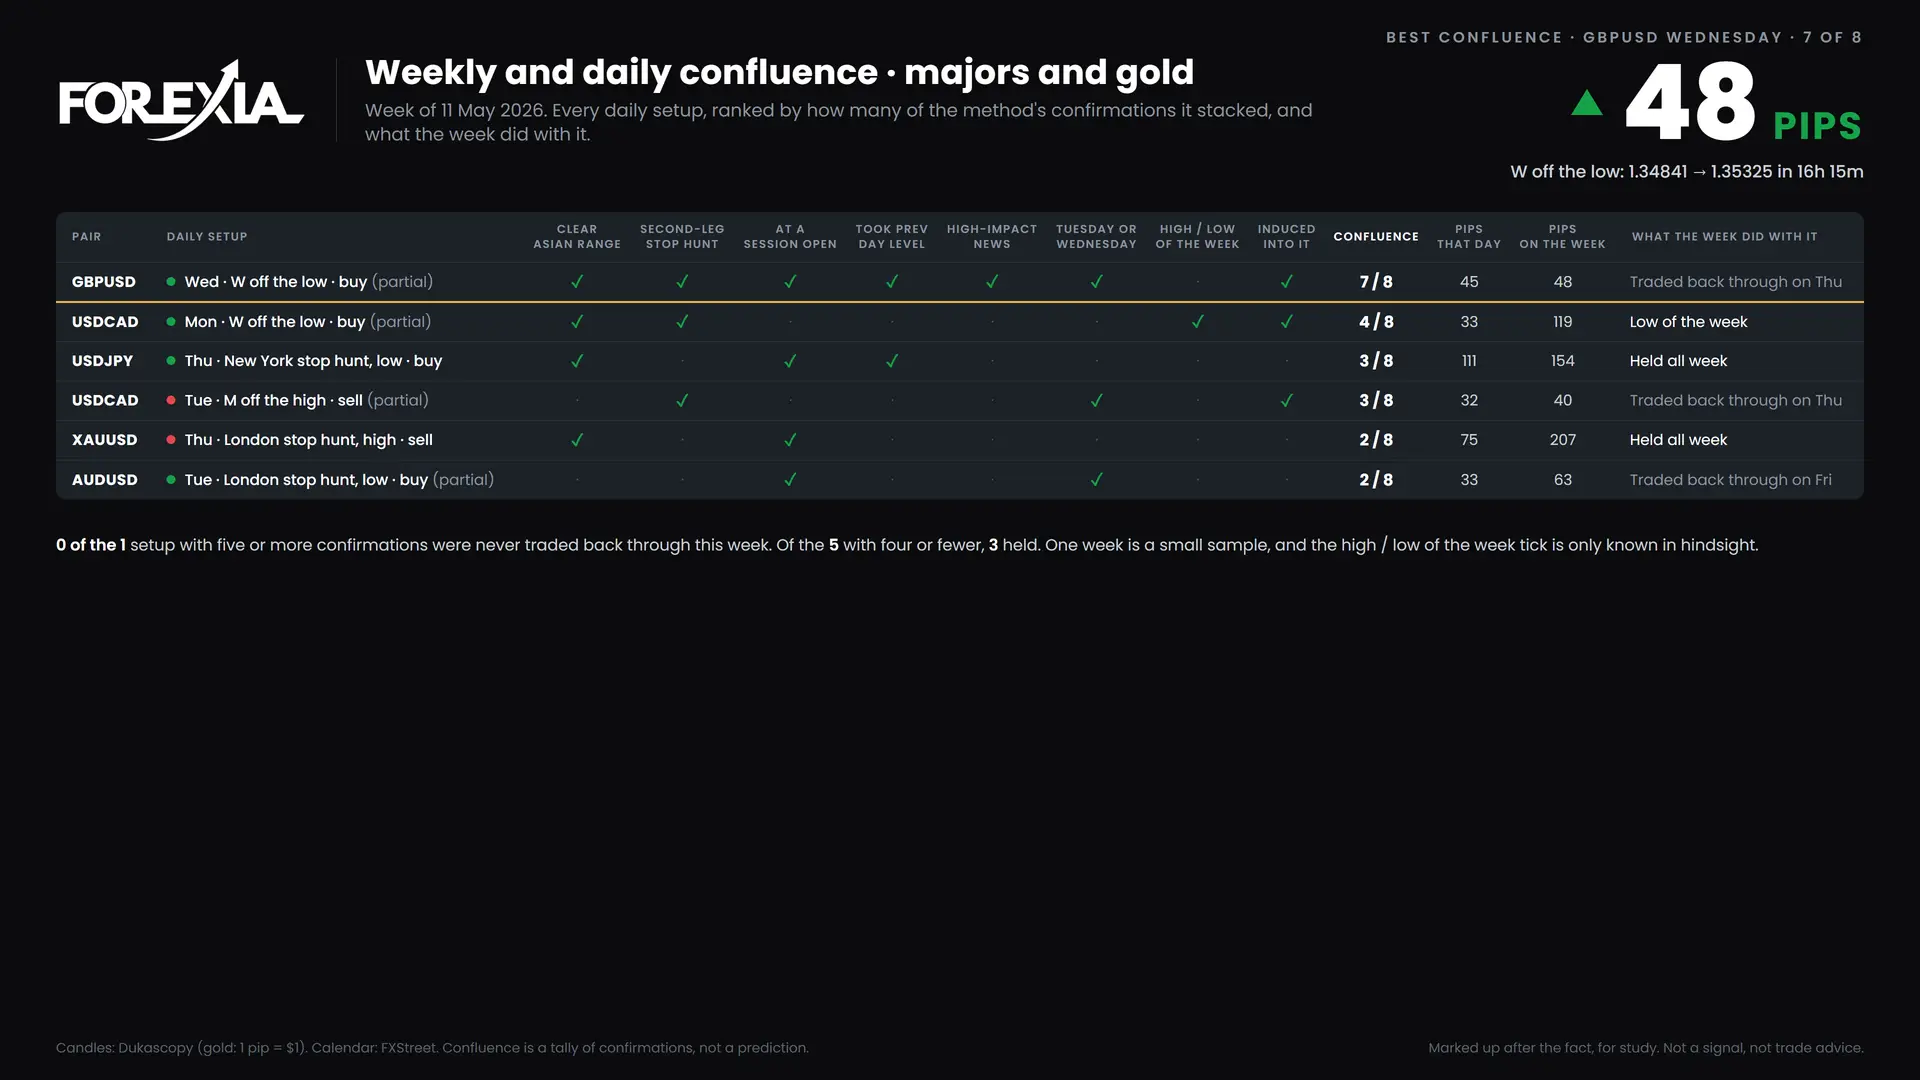Click the 7 / 8 confluence score
1920x1080 pixels.
[1376, 282]
